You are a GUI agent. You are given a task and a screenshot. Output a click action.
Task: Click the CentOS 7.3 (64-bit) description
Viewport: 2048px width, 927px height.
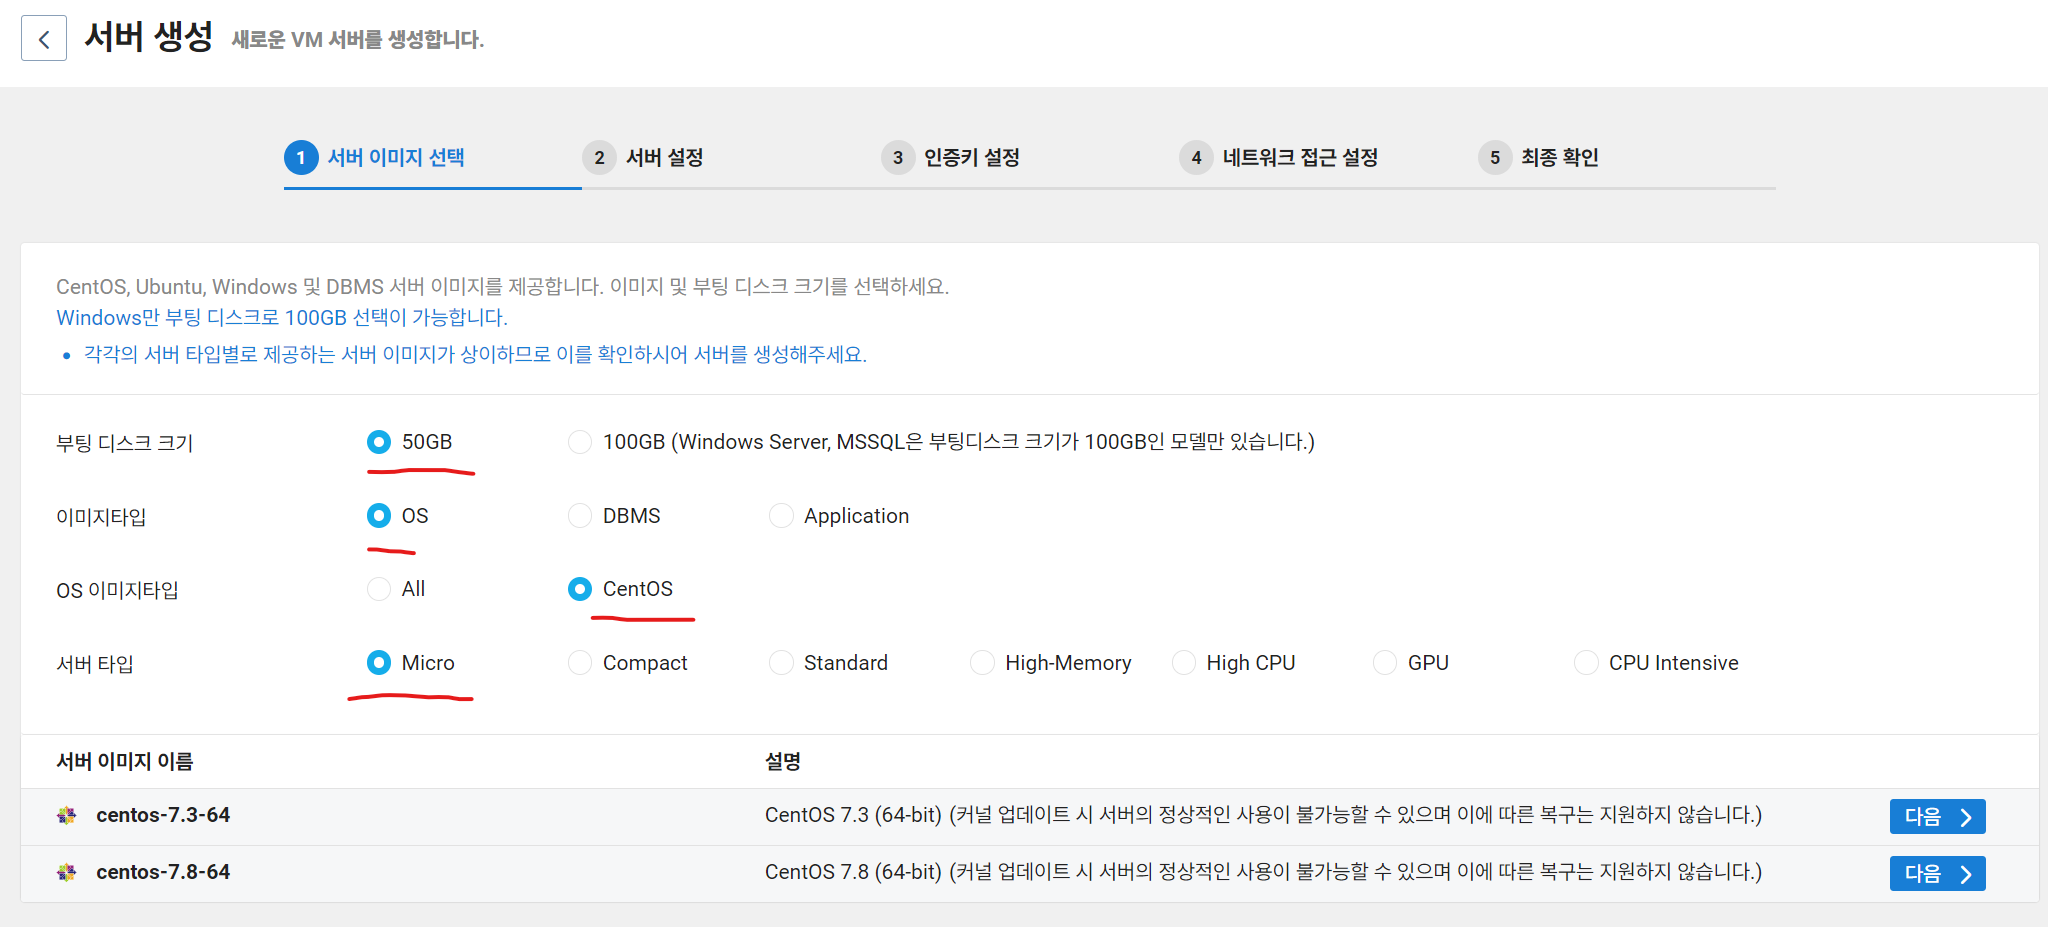coord(1263,815)
